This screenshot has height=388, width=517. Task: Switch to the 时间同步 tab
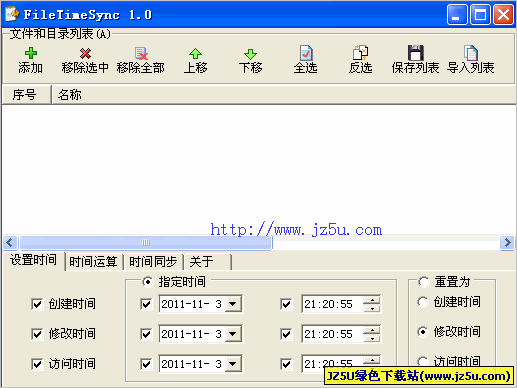[x=153, y=262]
